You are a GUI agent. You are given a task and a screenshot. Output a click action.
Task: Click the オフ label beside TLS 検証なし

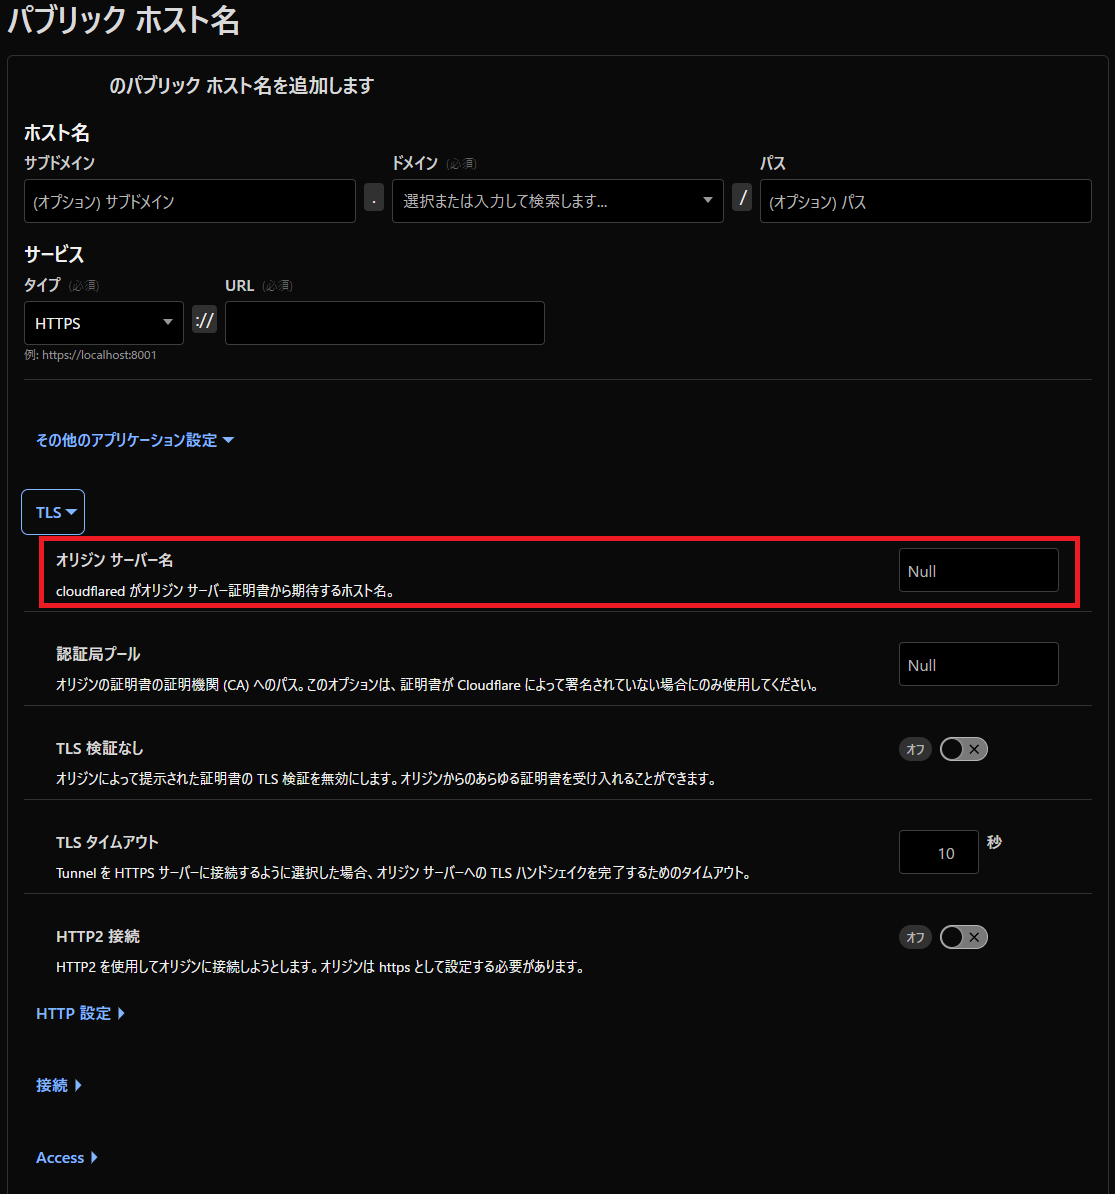coord(915,749)
